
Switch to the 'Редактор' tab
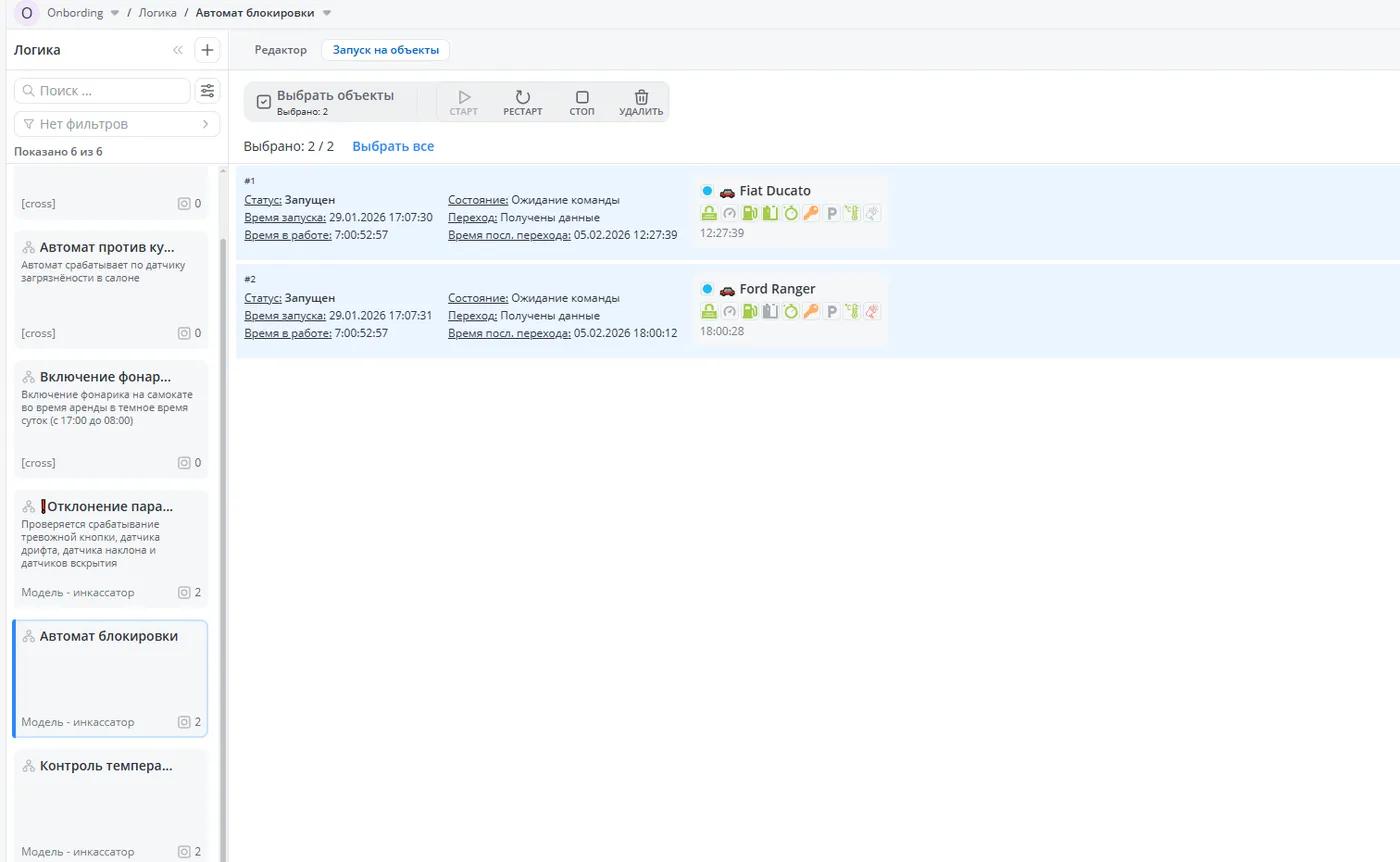280,50
